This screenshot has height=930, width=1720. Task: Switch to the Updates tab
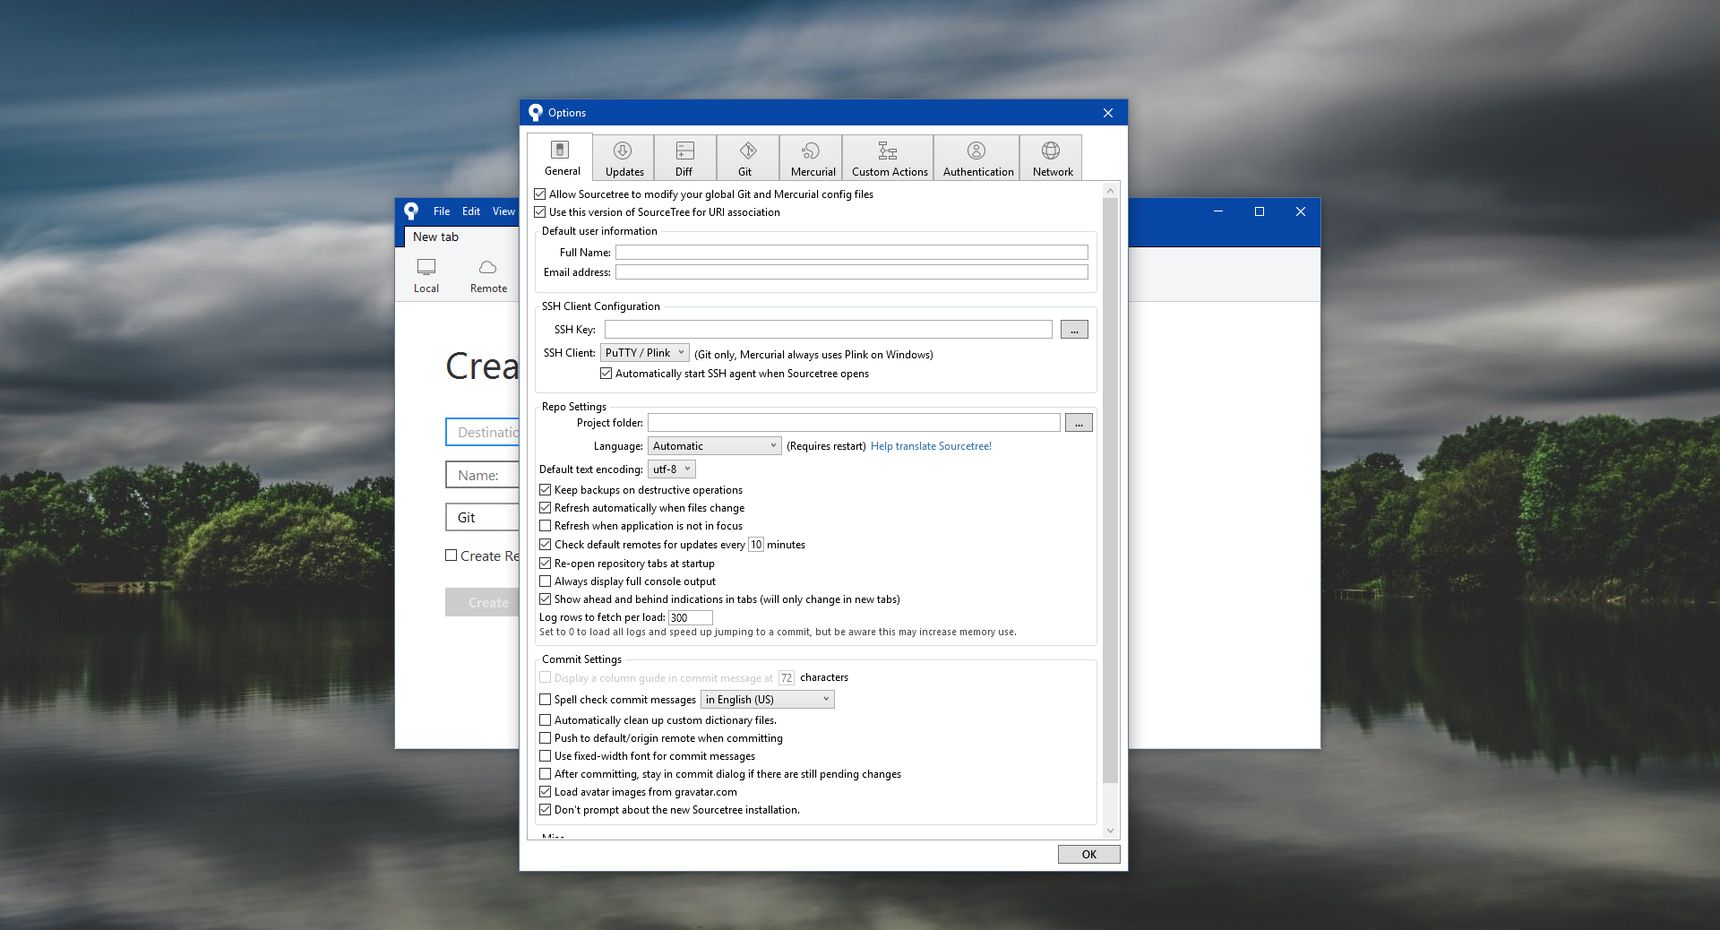point(624,158)
